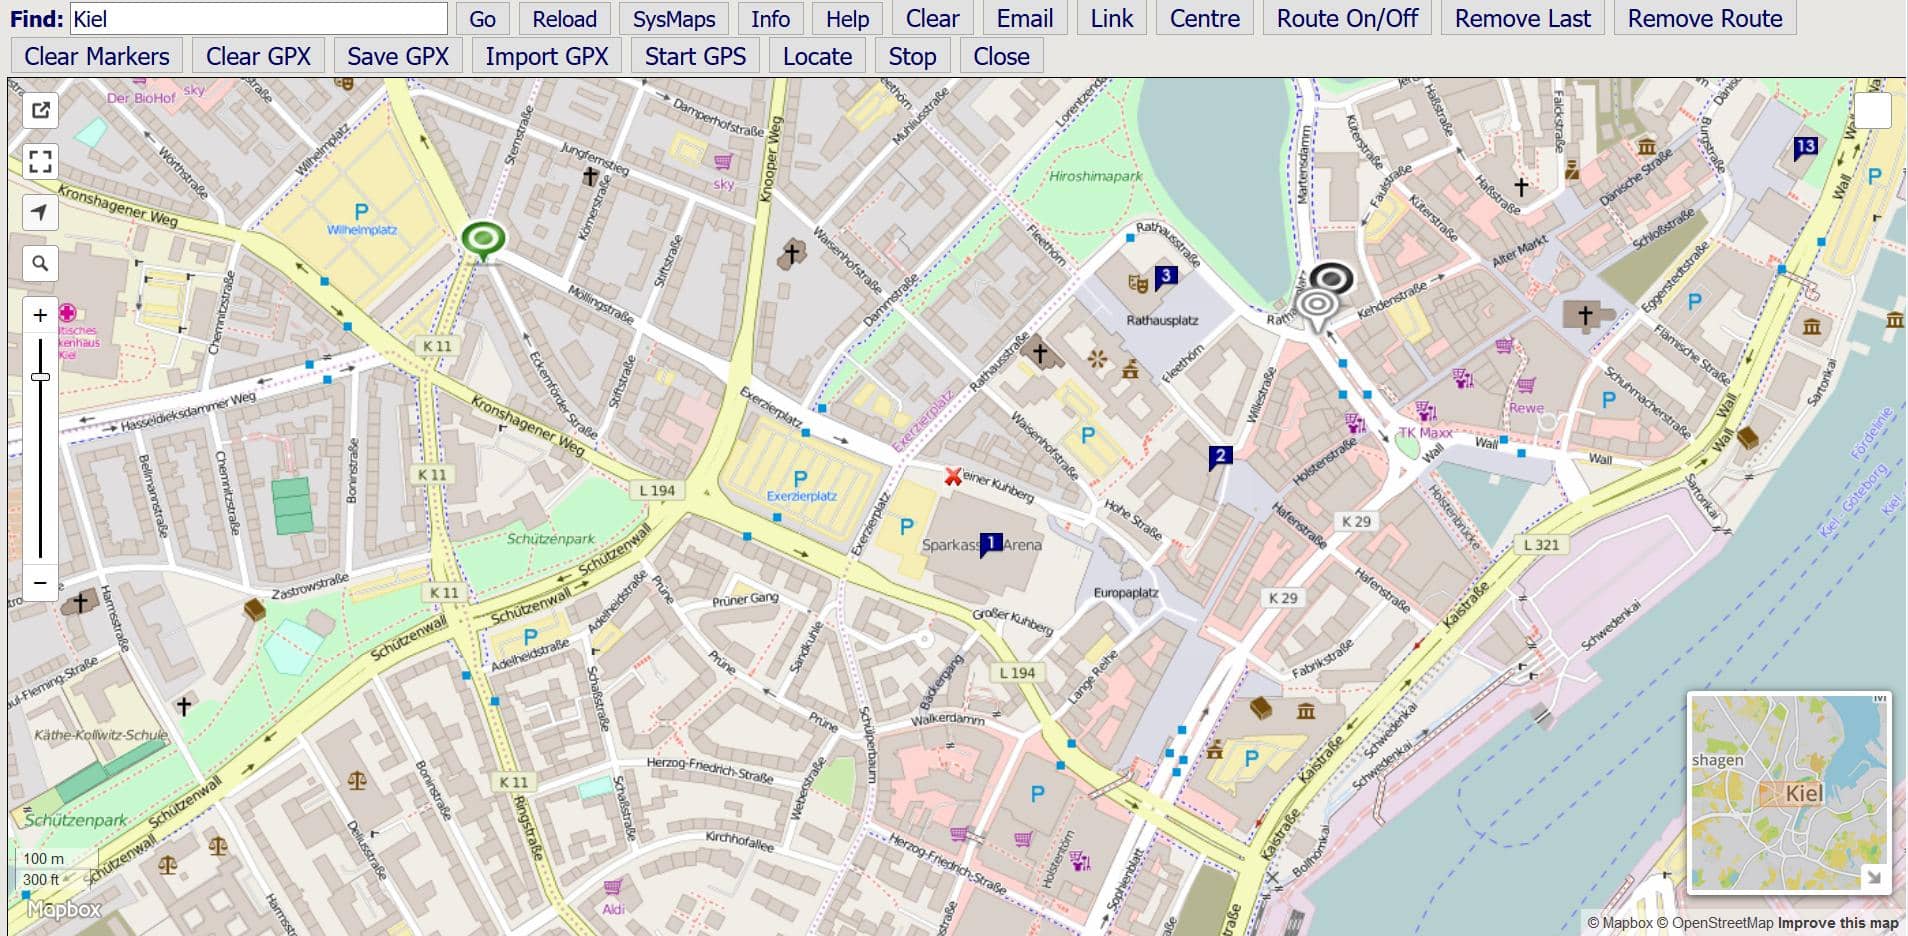Click the Centre button
The height and width of the screenshot is (936, 1908).
[1205, 19]
